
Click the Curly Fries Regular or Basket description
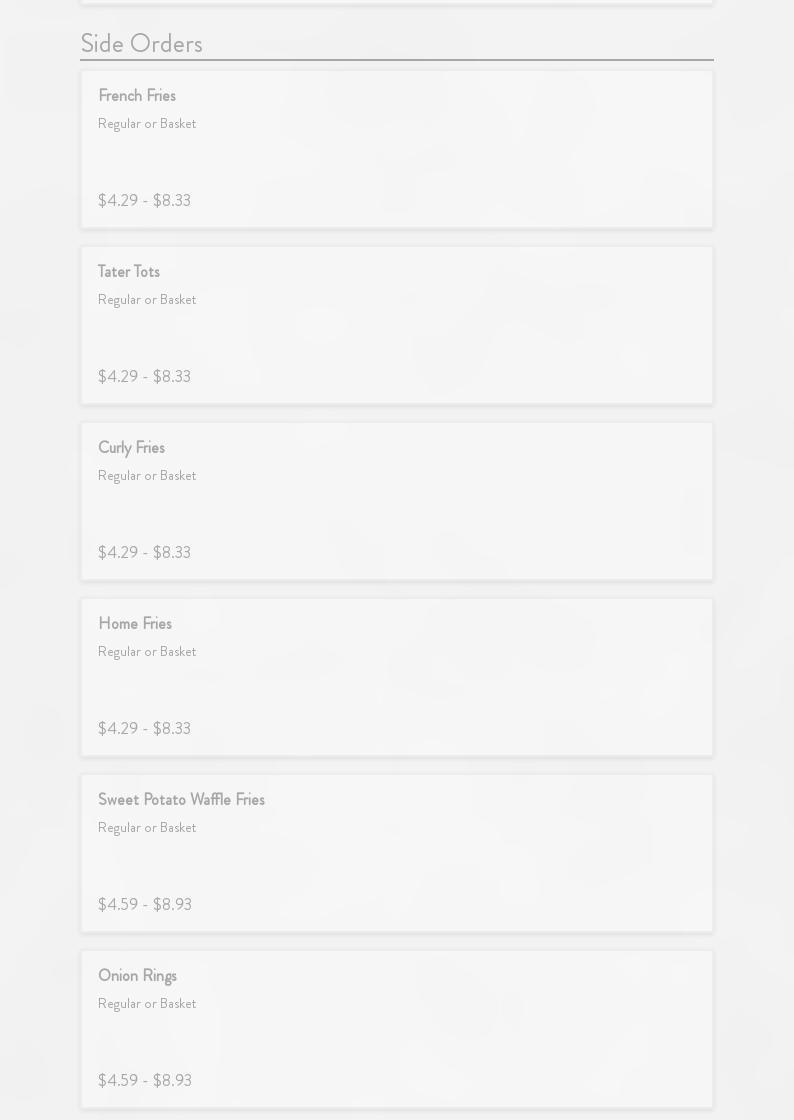(147, 476)
